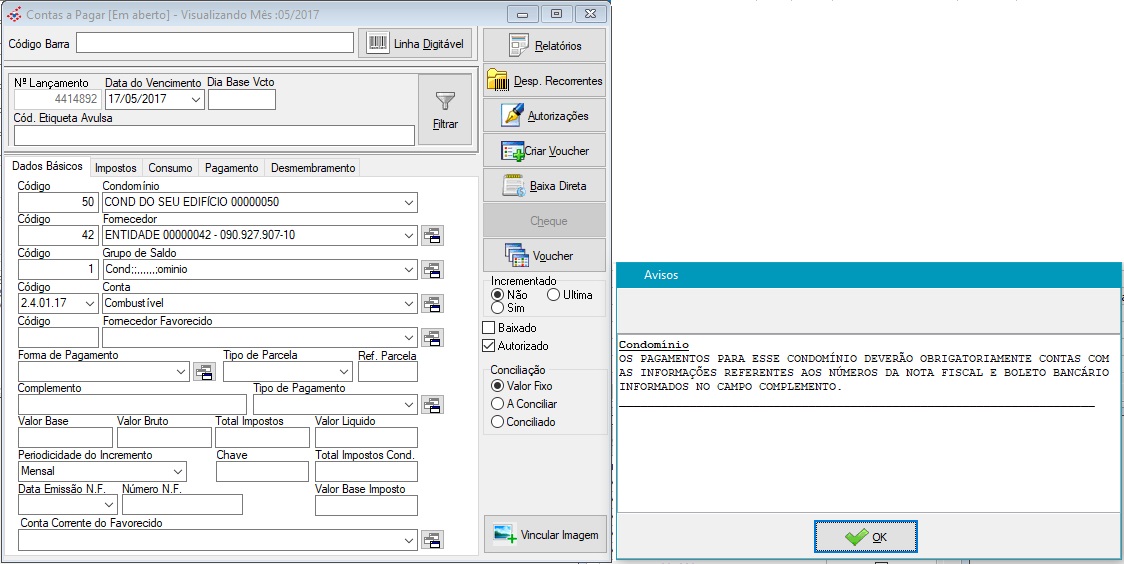This screenshot has width=1124, height=564.
Task: Open the Desmembramento tab
Action: [x=312, y=168]
